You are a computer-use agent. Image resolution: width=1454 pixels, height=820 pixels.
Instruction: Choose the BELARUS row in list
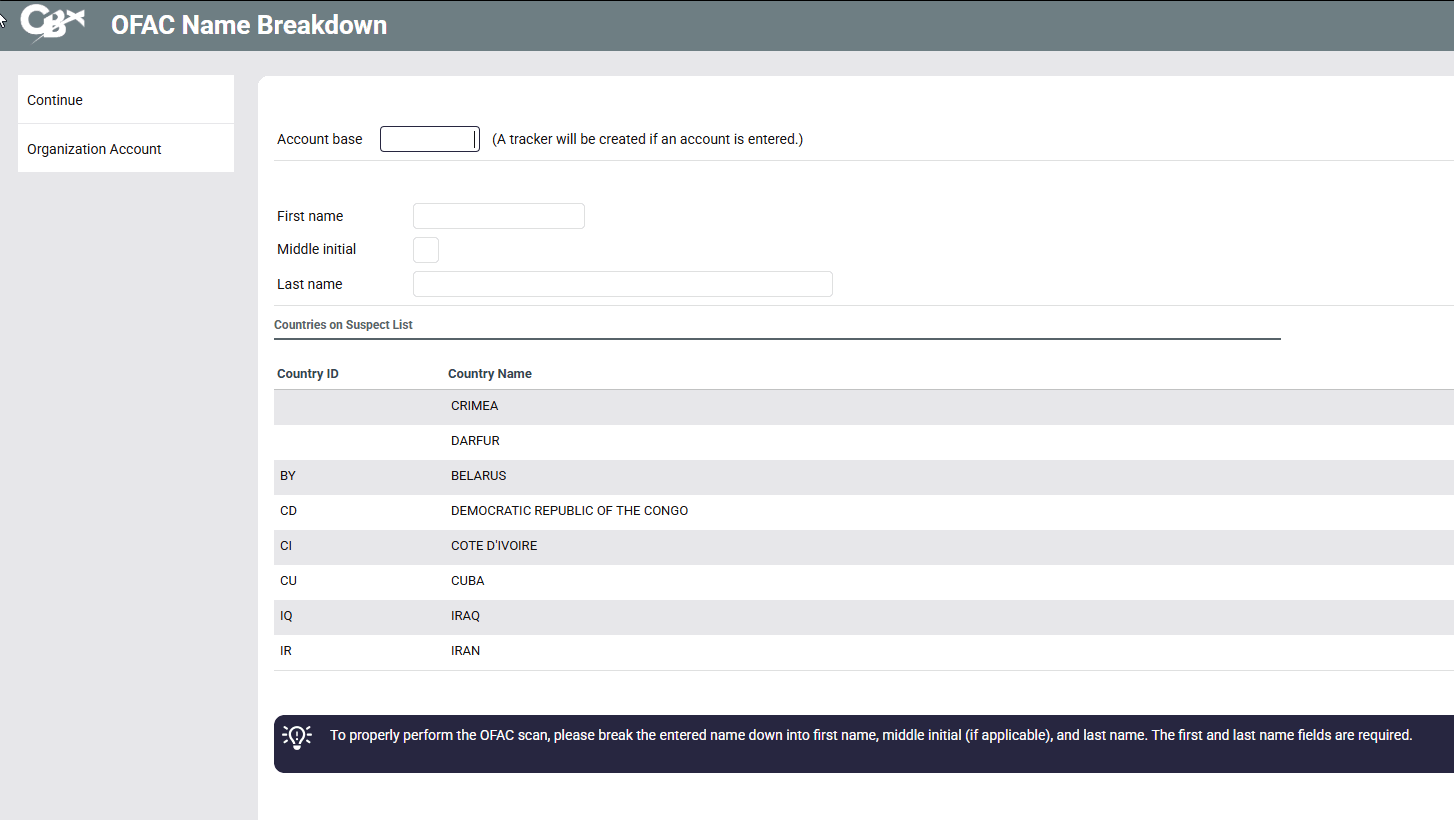click(x=478, y=476)
